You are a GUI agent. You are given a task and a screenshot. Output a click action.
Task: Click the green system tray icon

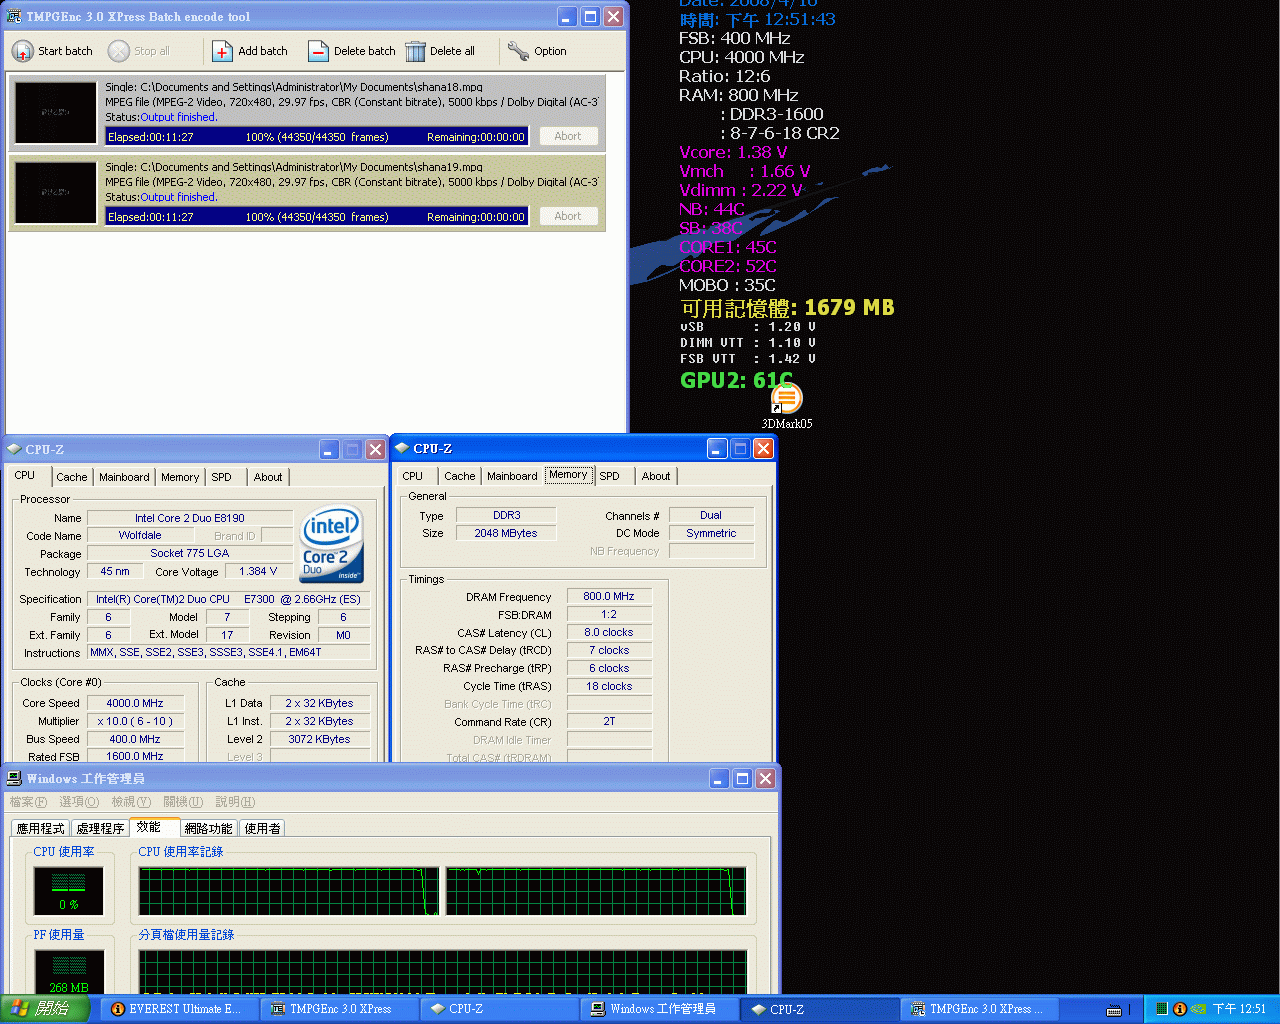[x=1162, y=1009]
